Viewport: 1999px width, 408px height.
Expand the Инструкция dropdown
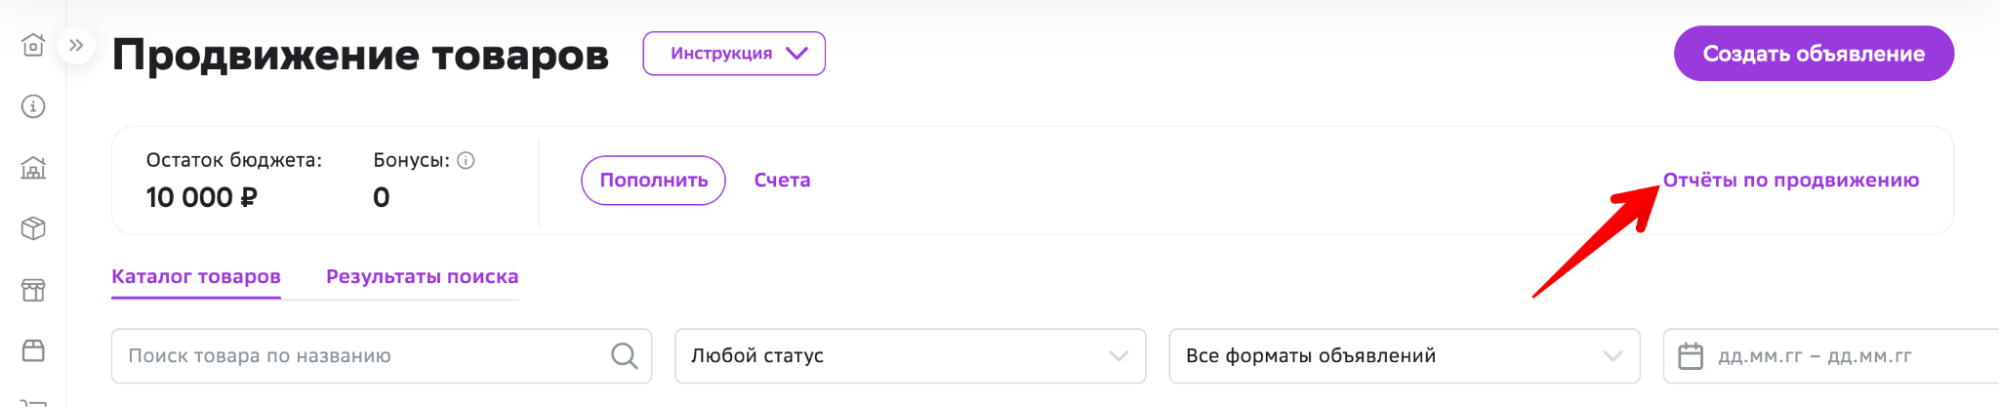[x=734, y=53]
